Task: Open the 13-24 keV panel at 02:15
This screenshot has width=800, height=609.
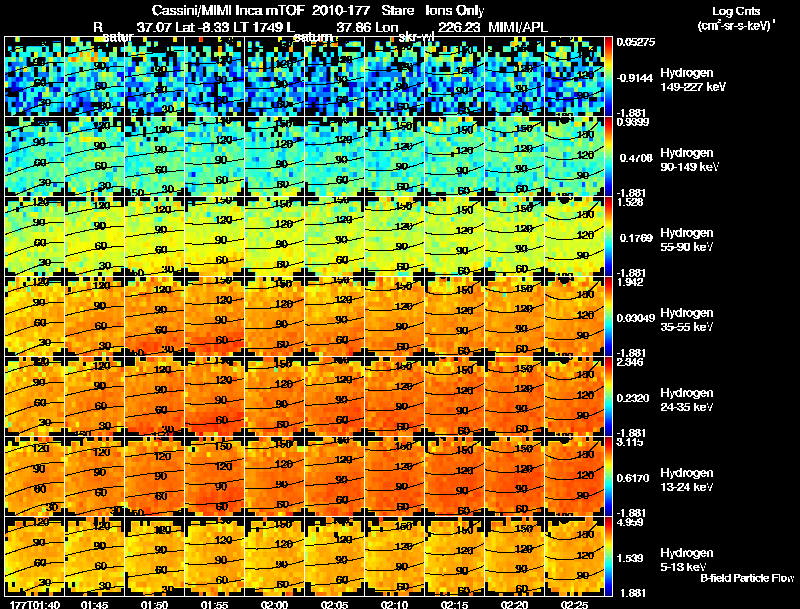Action: click(x=455, y=477)
